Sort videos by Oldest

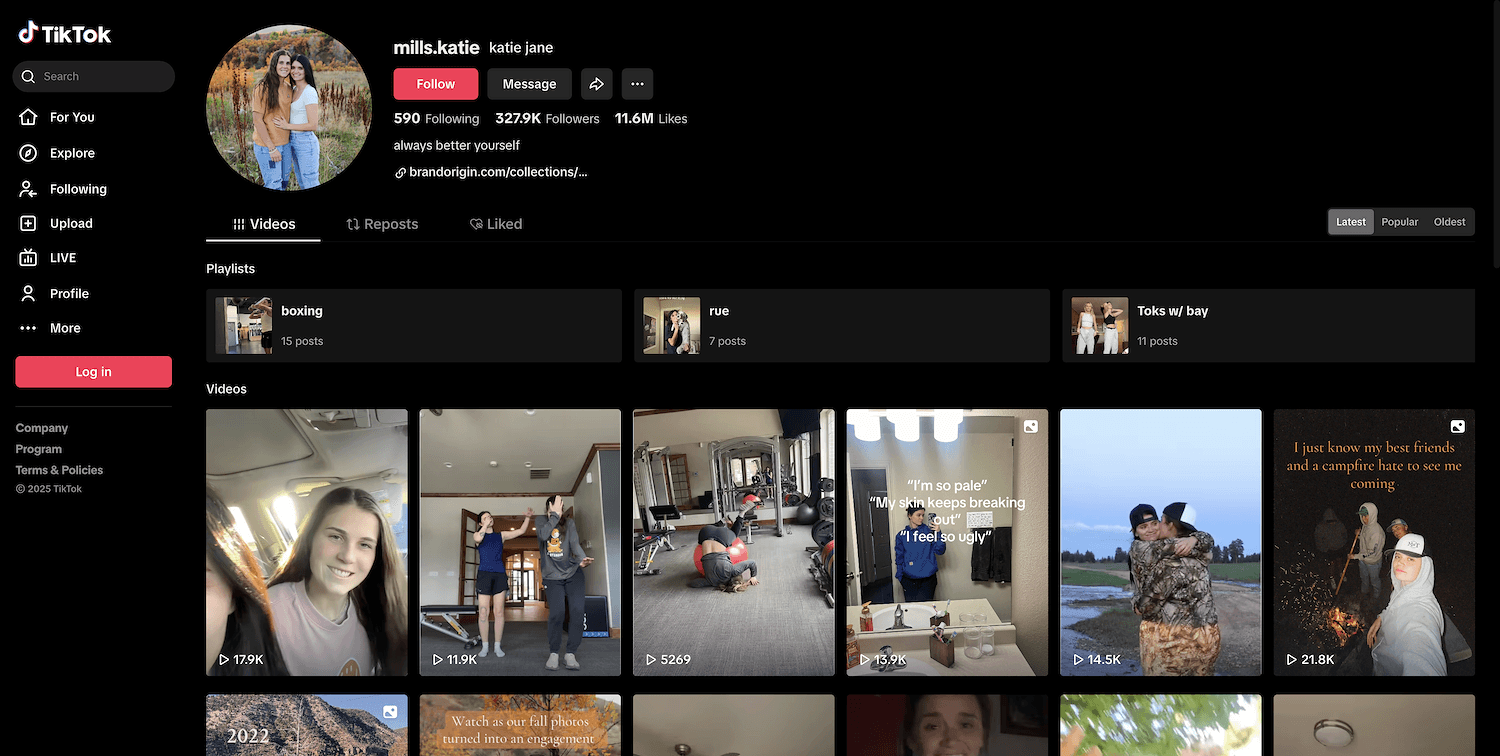(x=1449, y=222)
